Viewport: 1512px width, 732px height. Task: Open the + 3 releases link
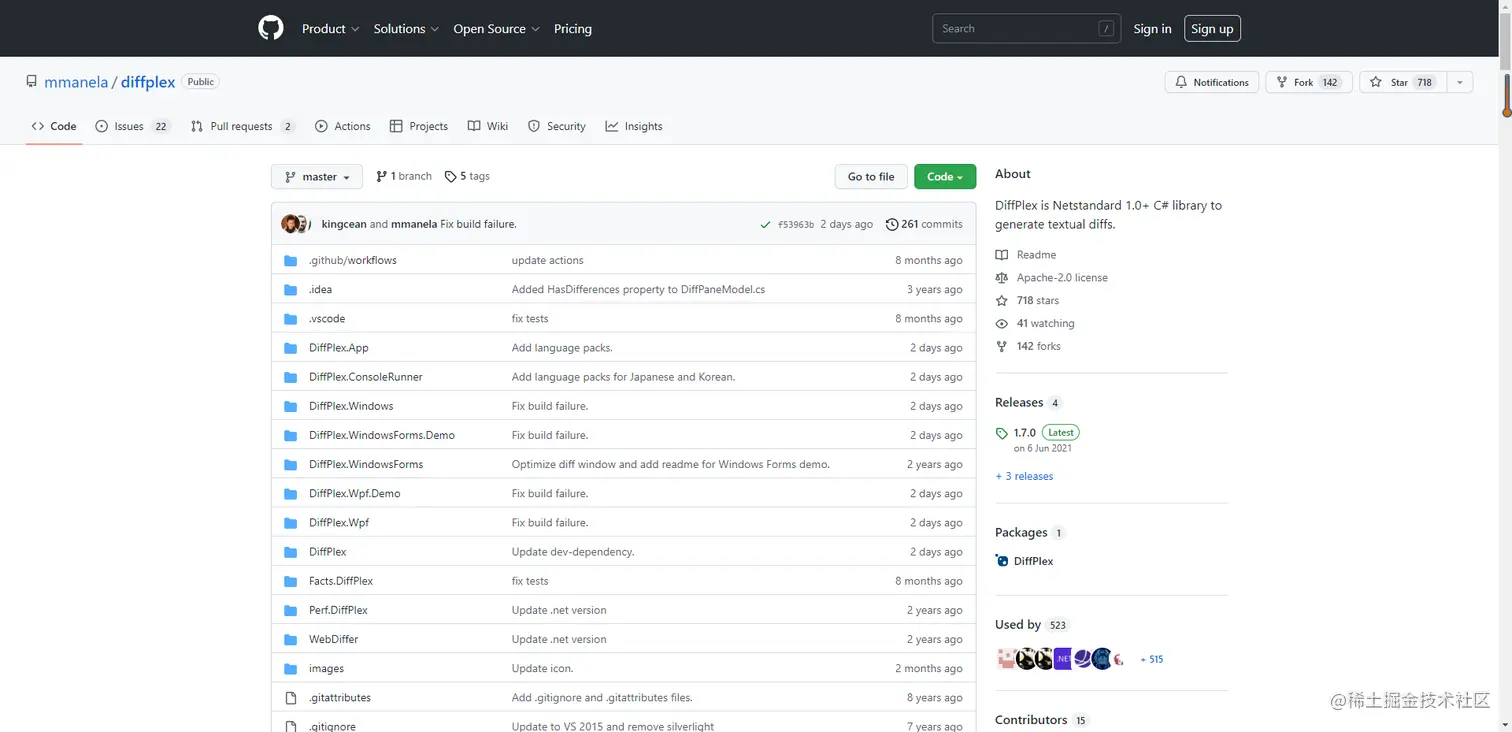pyautogui.click(x=1024, y=476)
